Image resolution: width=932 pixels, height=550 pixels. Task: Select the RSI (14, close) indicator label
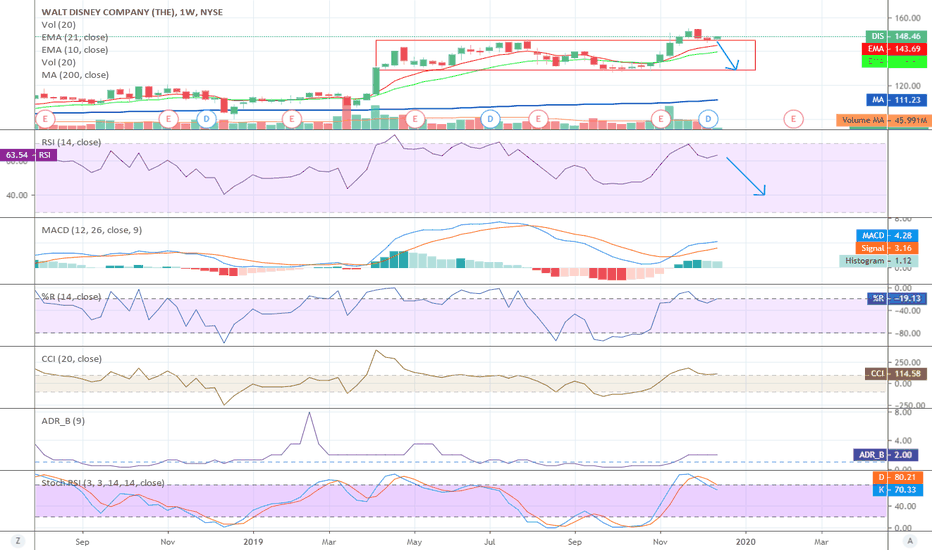coord(71,142)
